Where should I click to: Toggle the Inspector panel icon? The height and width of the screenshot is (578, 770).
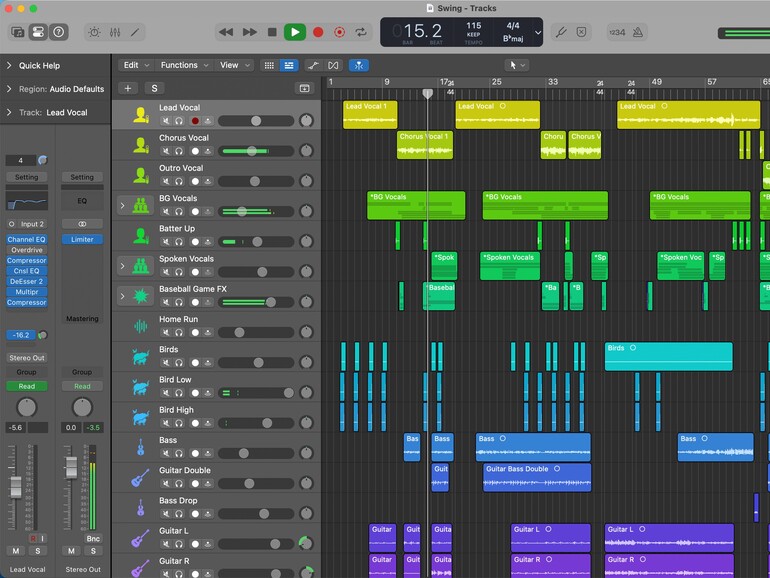coord(38,32)
